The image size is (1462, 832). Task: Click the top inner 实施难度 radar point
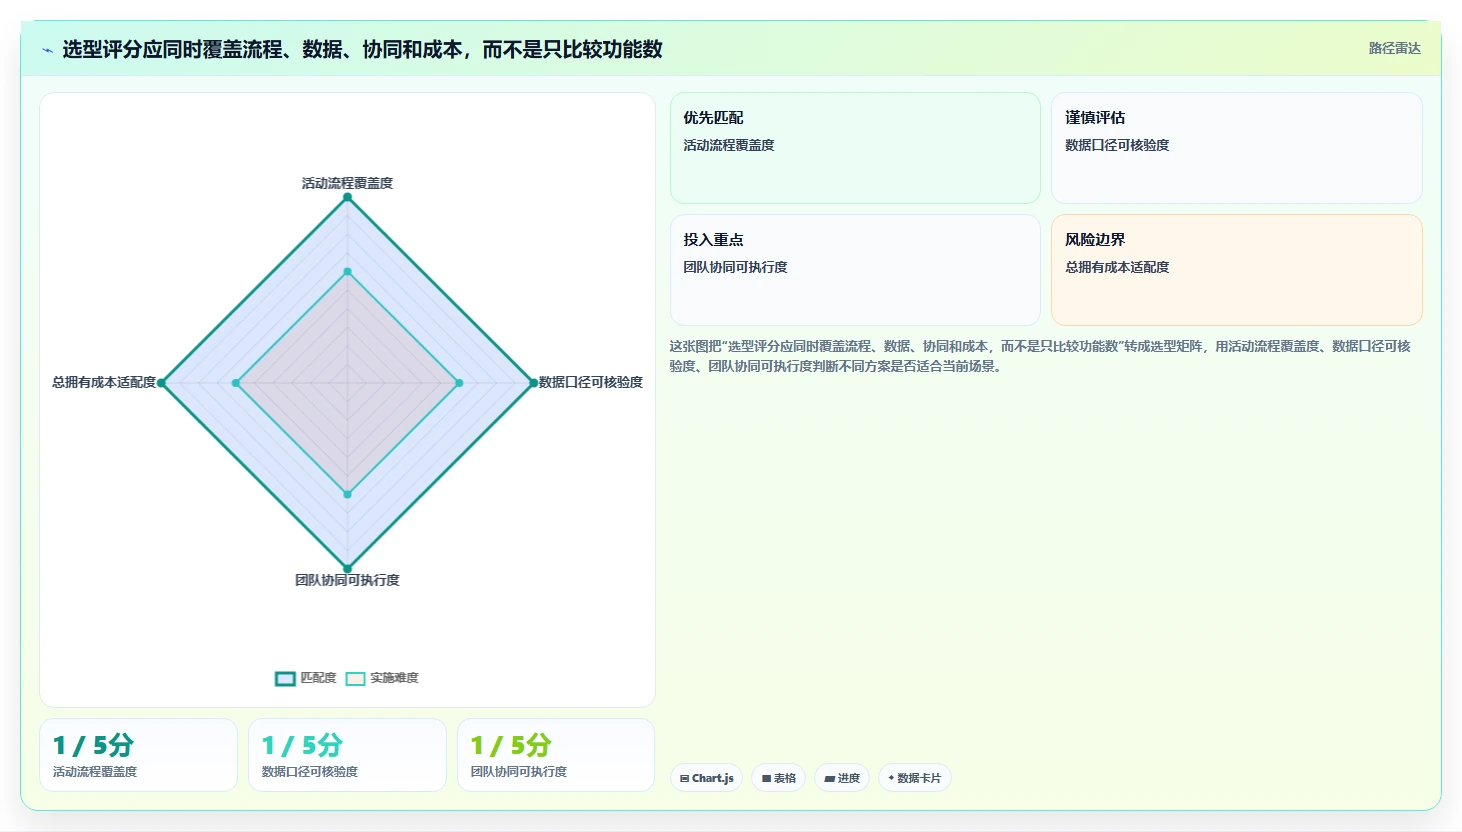[348, 271]
